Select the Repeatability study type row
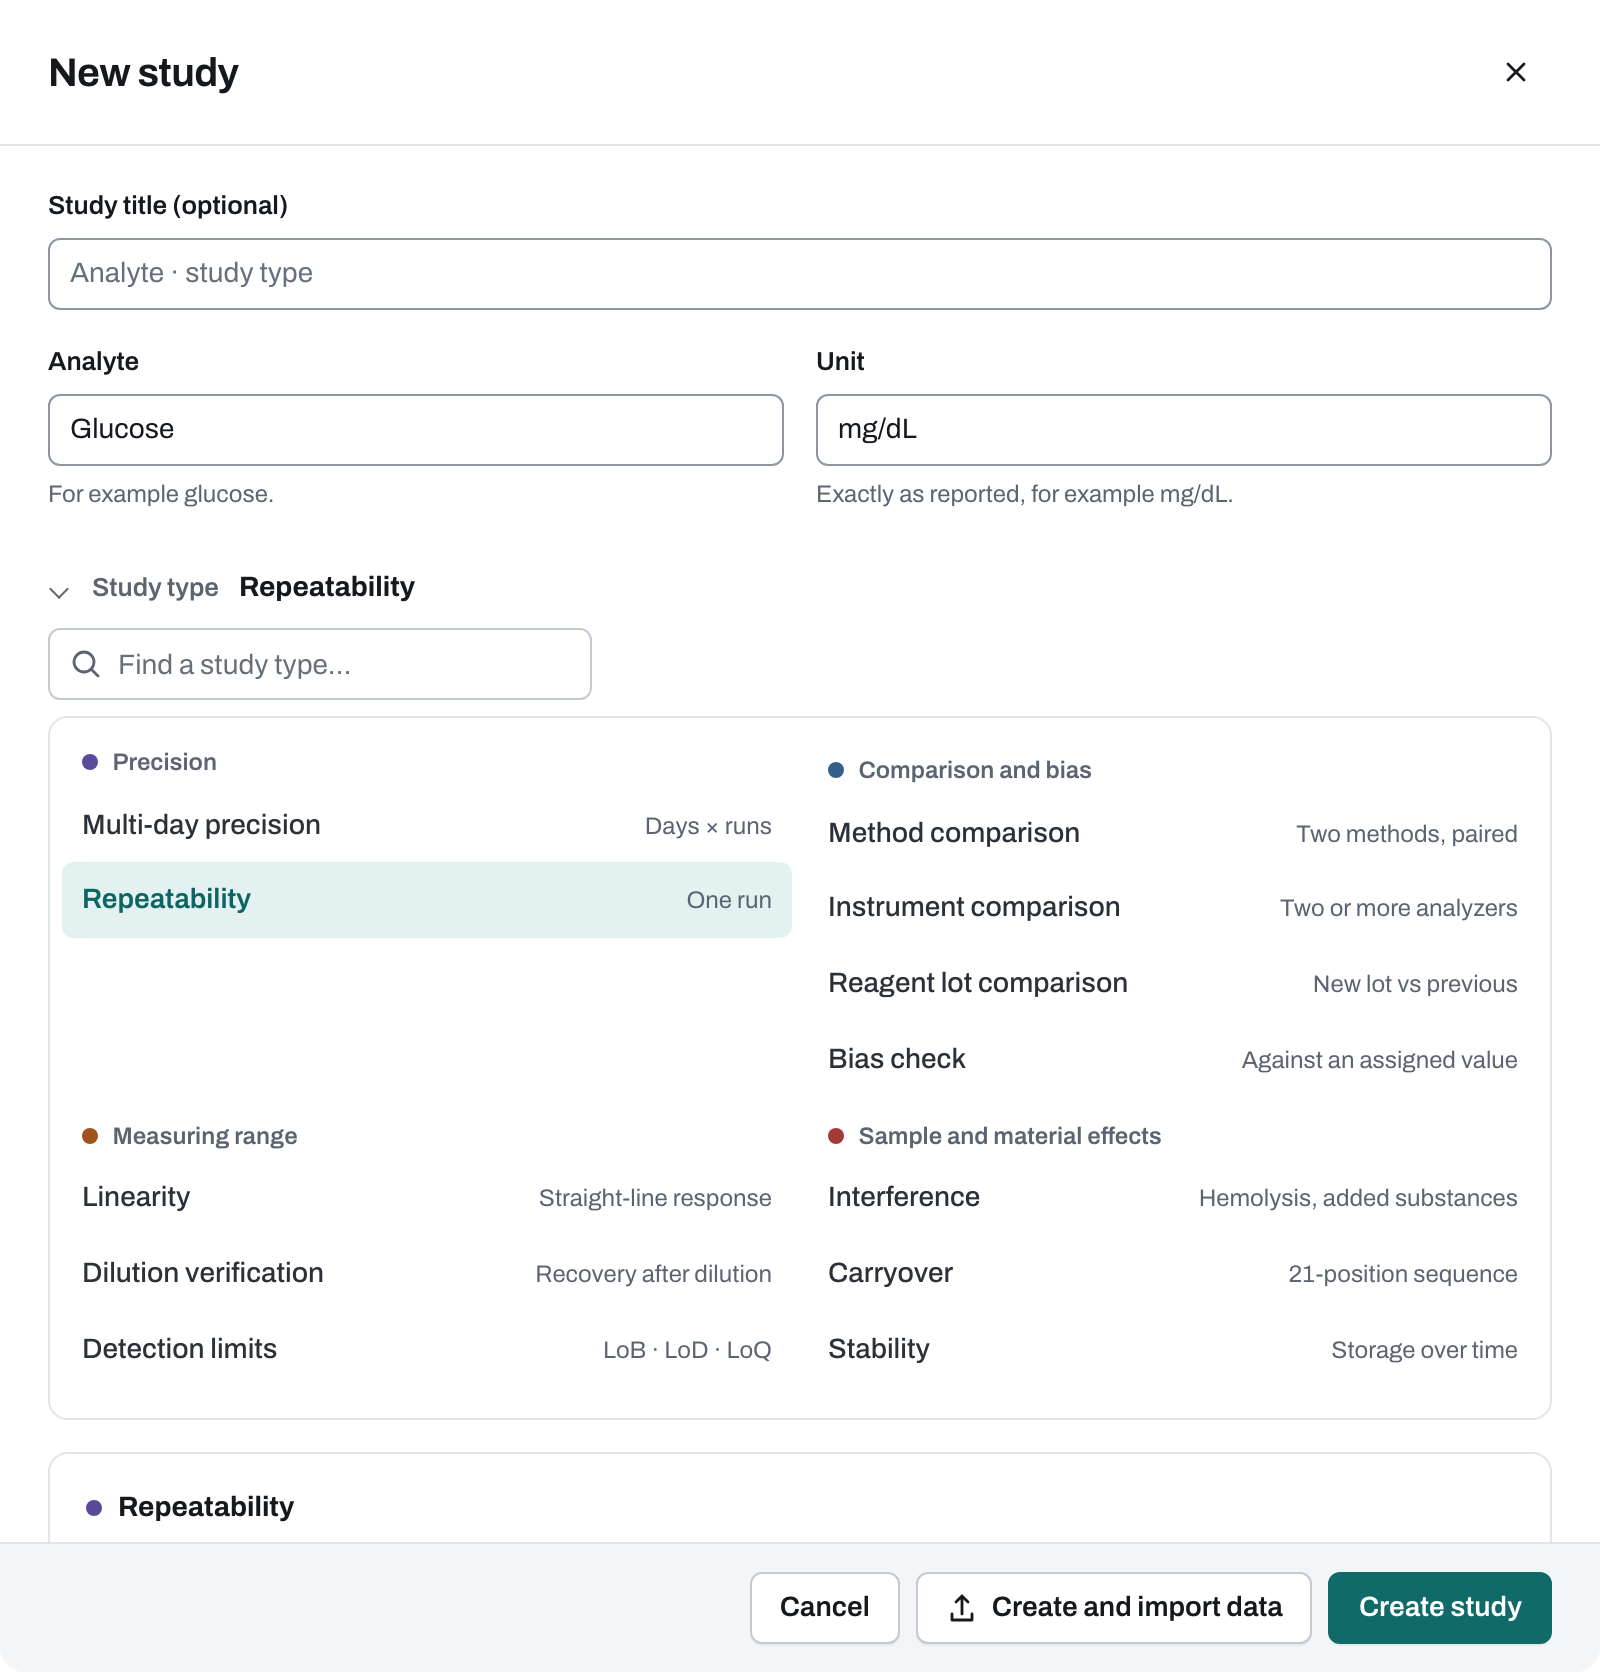Screen dimensions: 1600x1672 pyautogui.click(x=427, y=900)
